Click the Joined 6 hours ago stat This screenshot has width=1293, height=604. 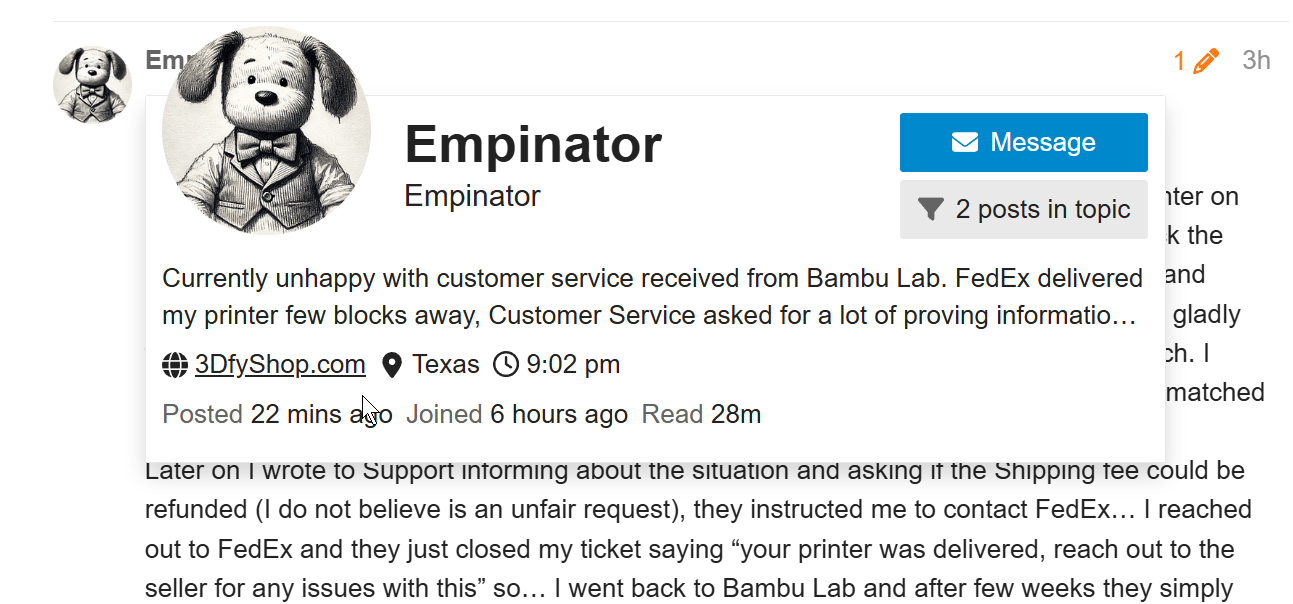point(517,414)
